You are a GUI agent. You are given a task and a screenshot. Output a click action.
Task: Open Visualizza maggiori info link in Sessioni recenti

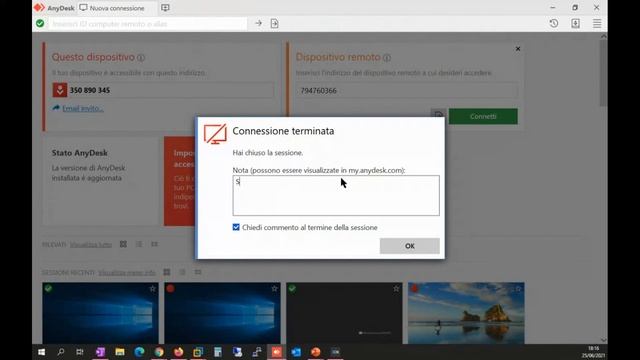coord(127,272)
